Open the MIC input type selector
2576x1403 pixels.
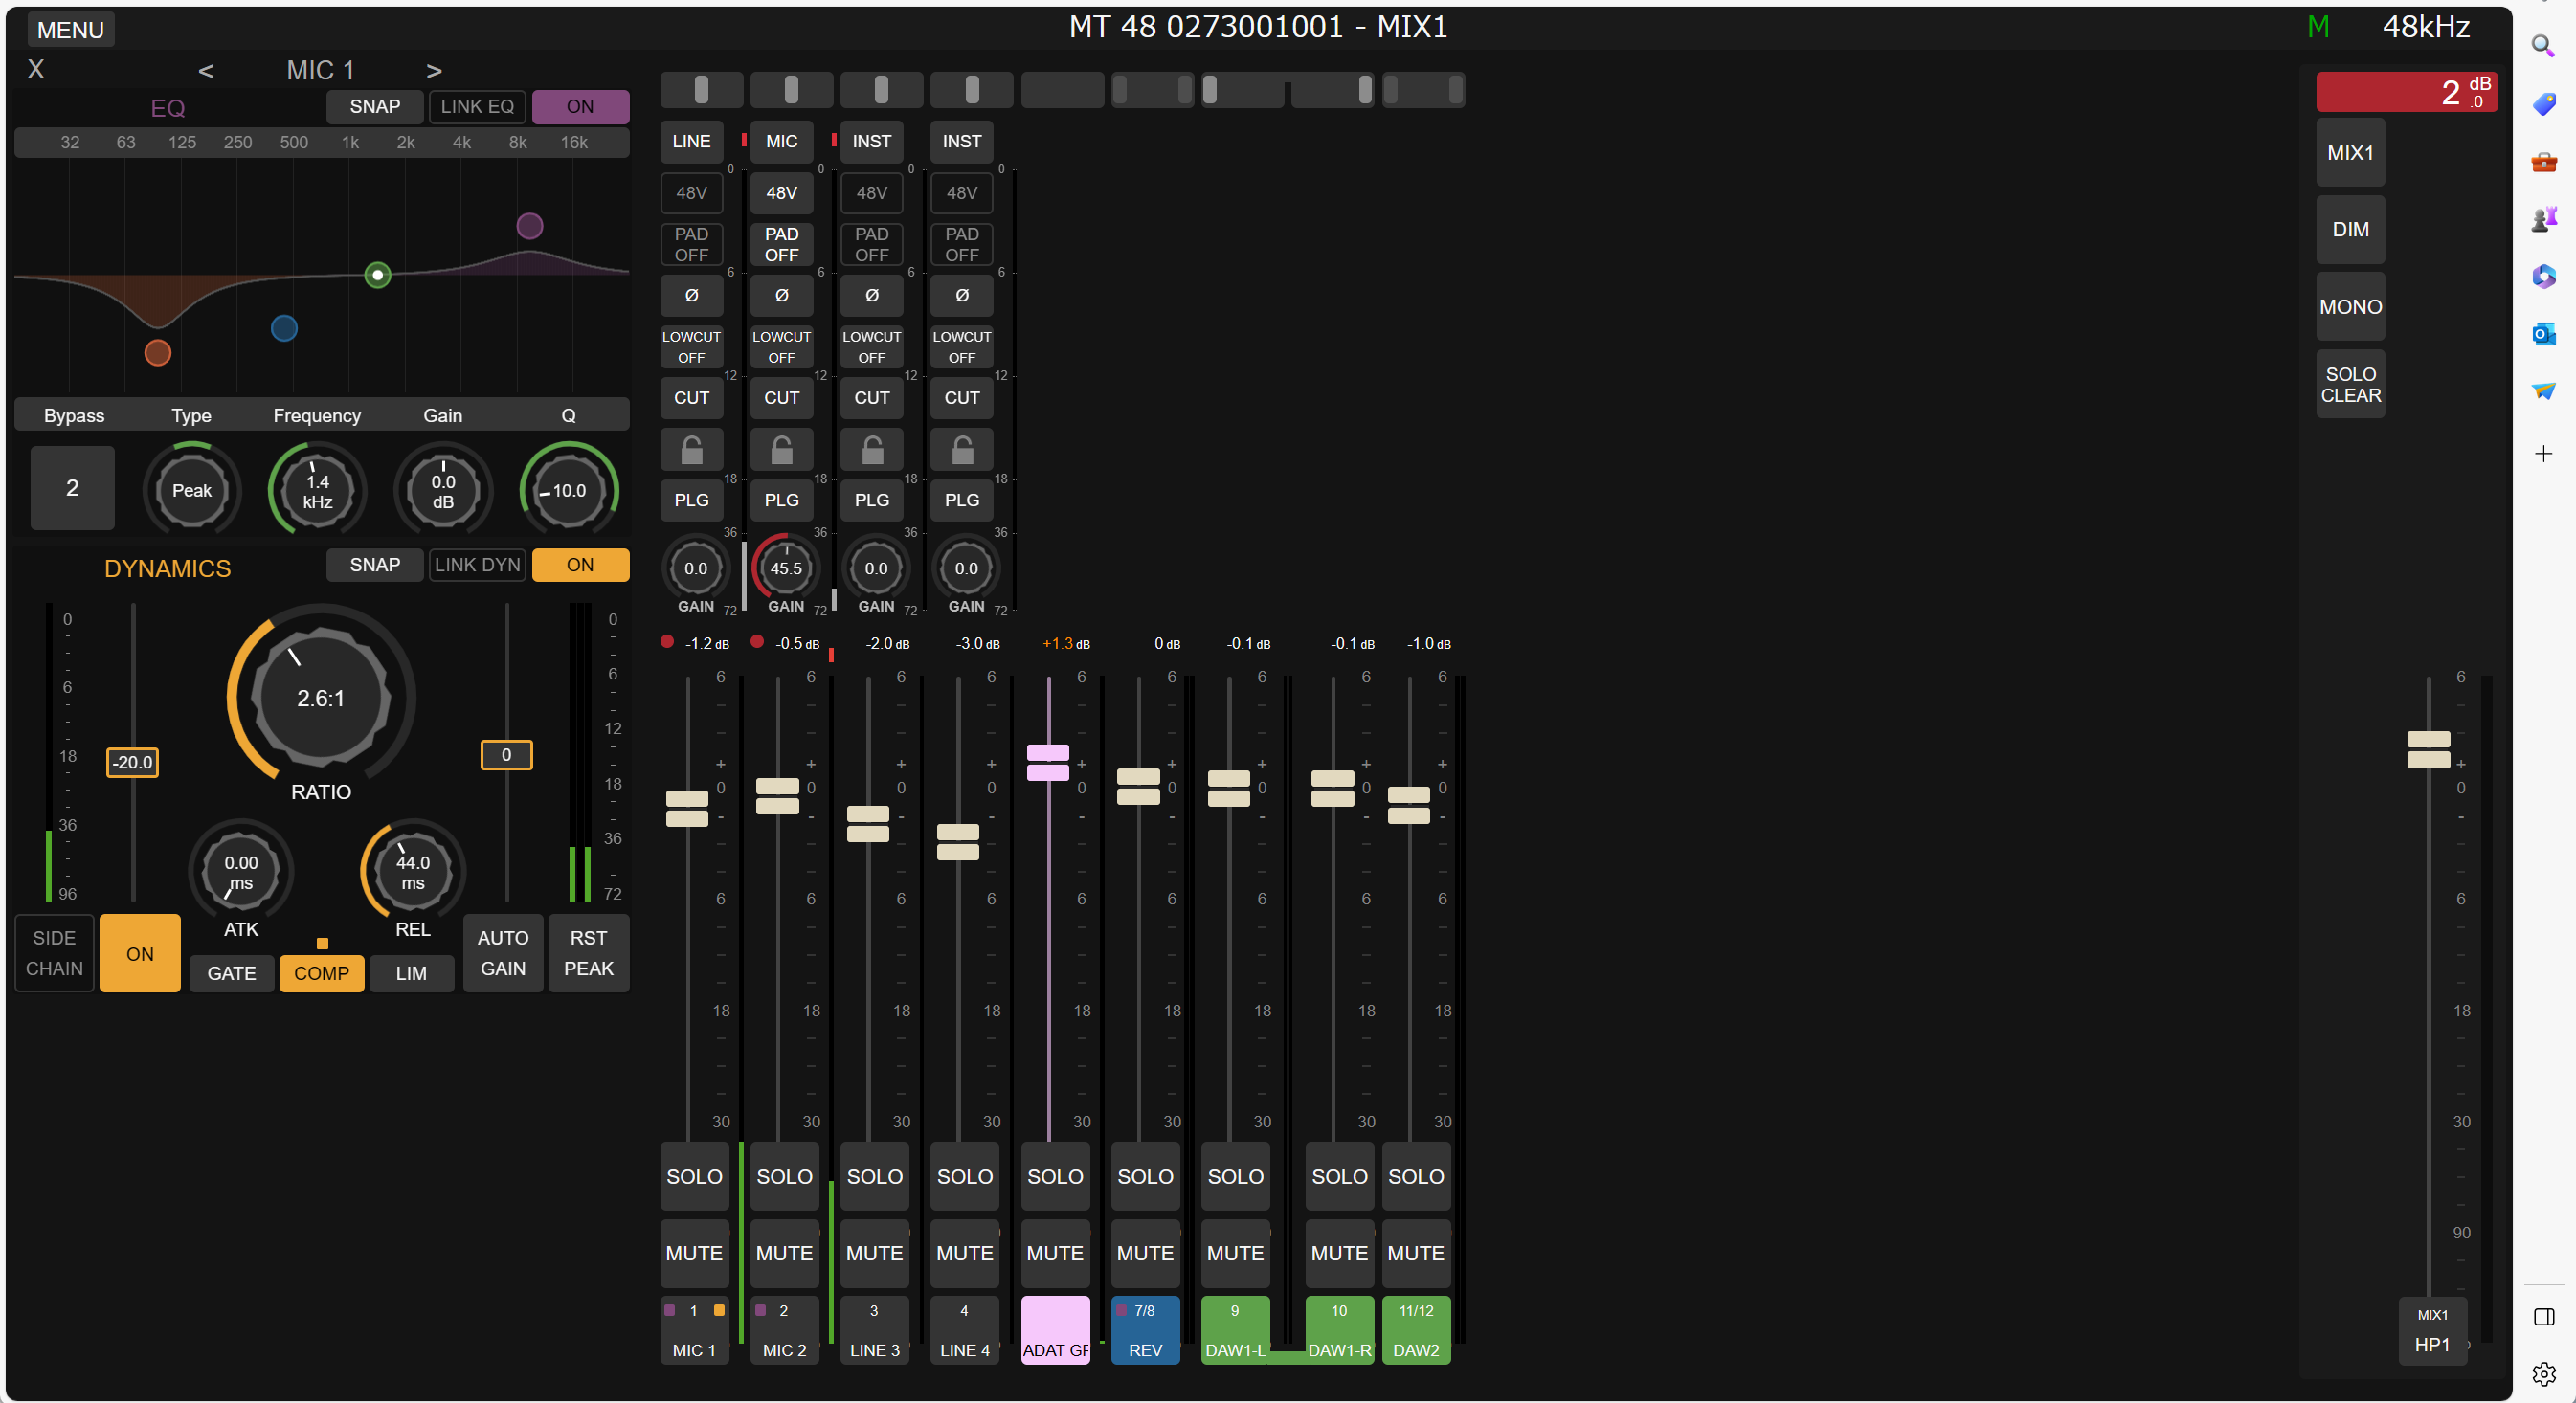click(781, 141)
